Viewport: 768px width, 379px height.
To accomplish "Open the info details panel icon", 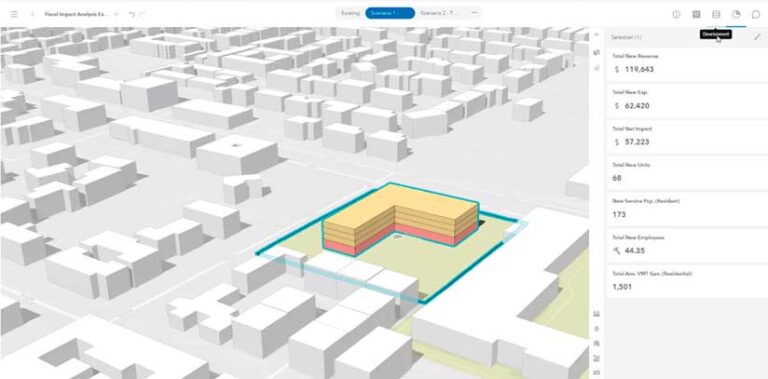I will click(676, 14).
